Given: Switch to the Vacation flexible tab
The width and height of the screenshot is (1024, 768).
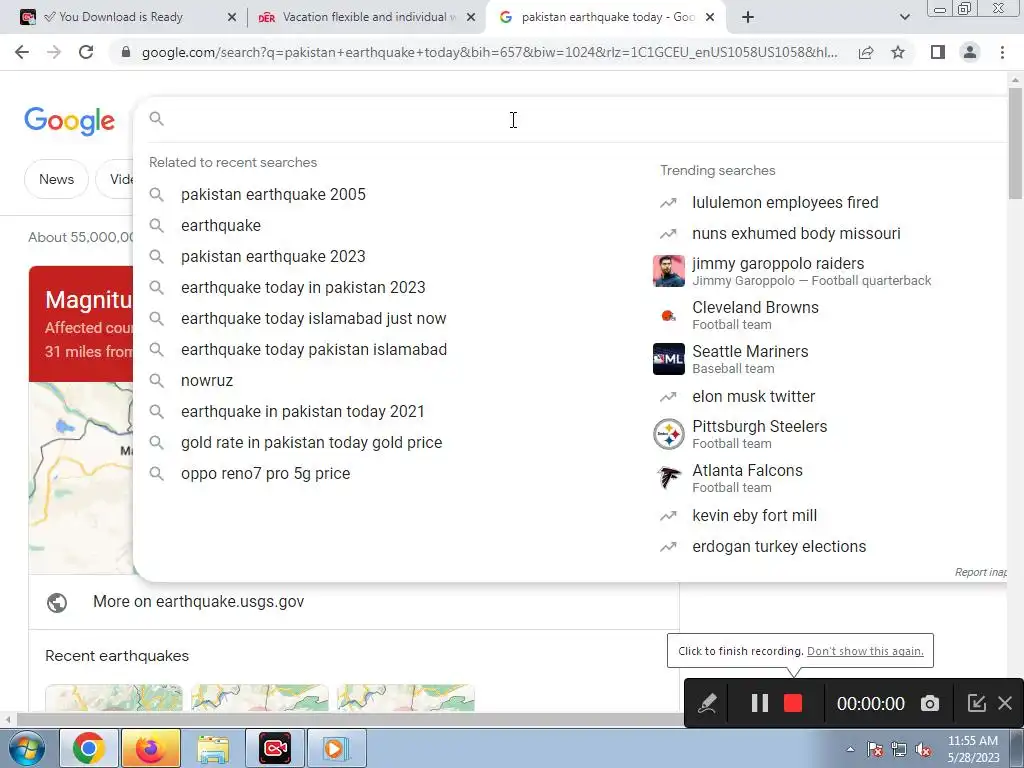Looking at the screenshot, I should 366,17.
